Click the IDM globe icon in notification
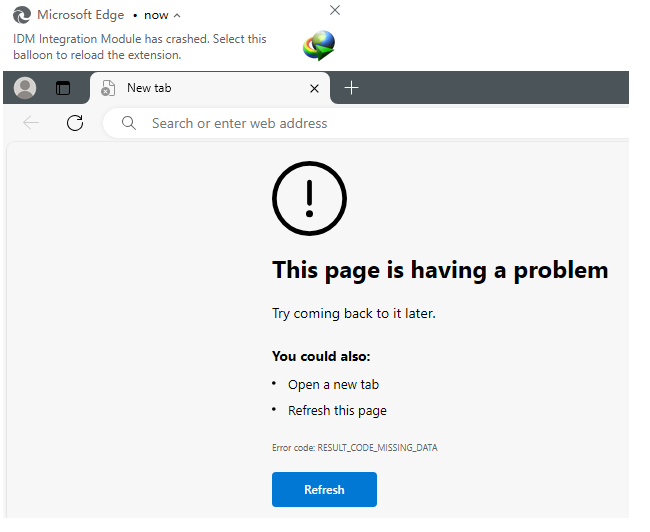650x532 pixels. coord(319,45)
